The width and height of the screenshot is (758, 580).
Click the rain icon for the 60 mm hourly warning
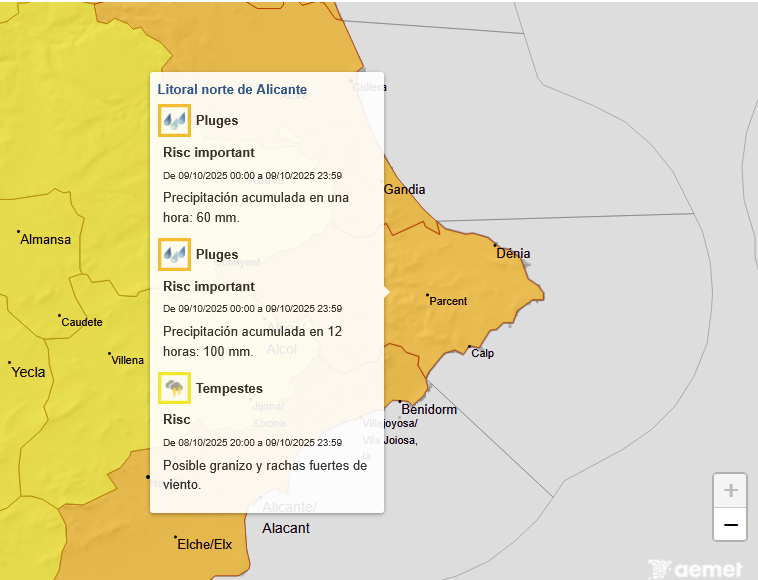pyautogui.click(x=174, y=121)
